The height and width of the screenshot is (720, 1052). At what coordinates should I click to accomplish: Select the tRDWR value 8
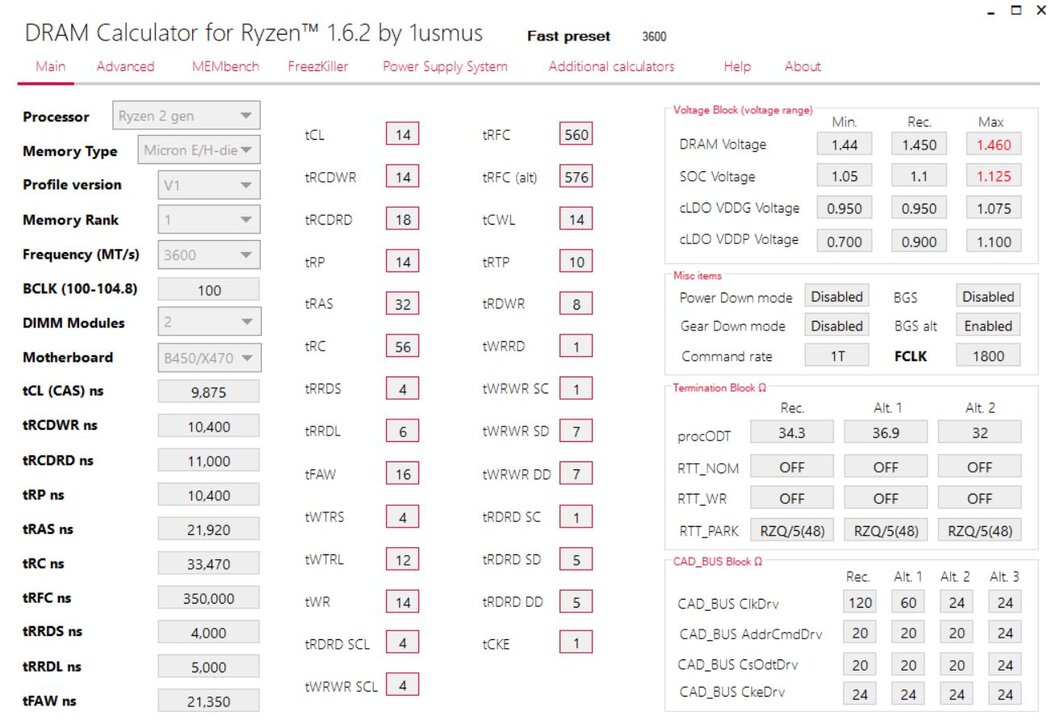pyautogui.click(x=576, y=304)
